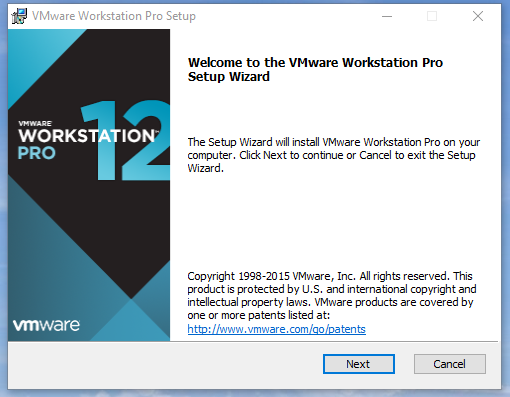This screenshot has width=510, height=397.
Task: Click the Workstation Pro 12 banner image
Action: point(89,185)
